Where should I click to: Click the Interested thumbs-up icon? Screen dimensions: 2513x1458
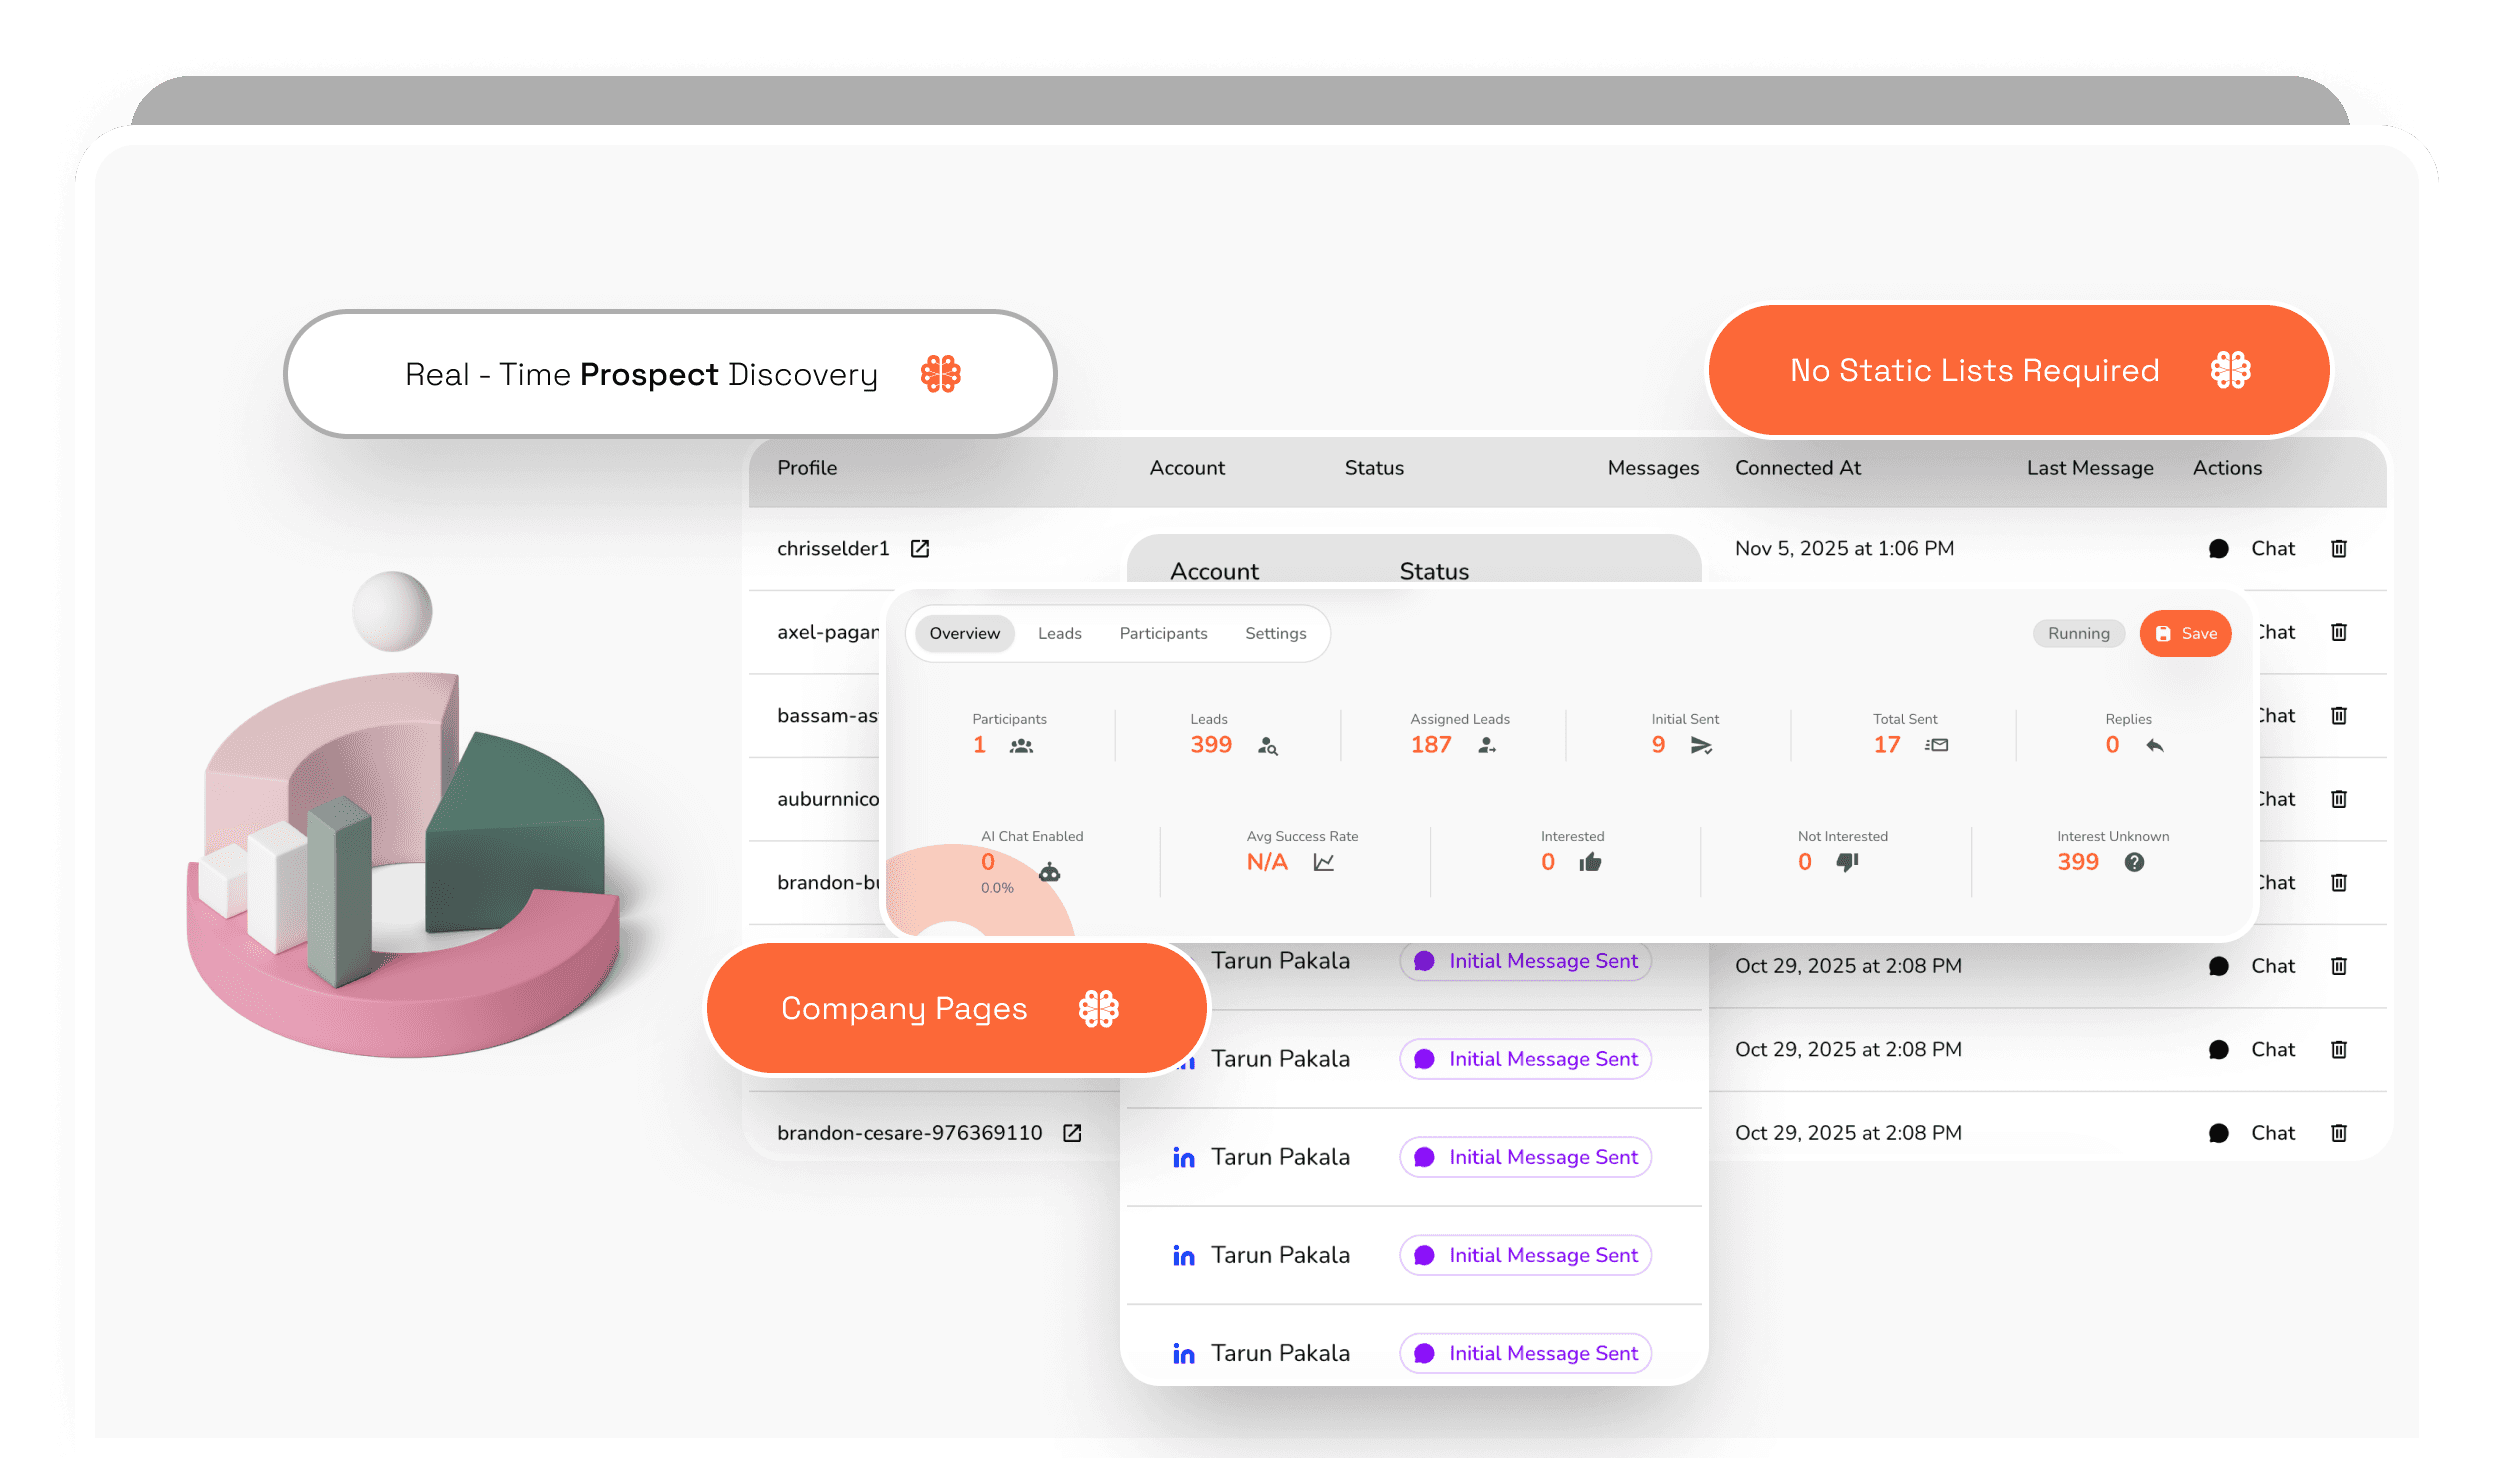tap(1590, 862)
